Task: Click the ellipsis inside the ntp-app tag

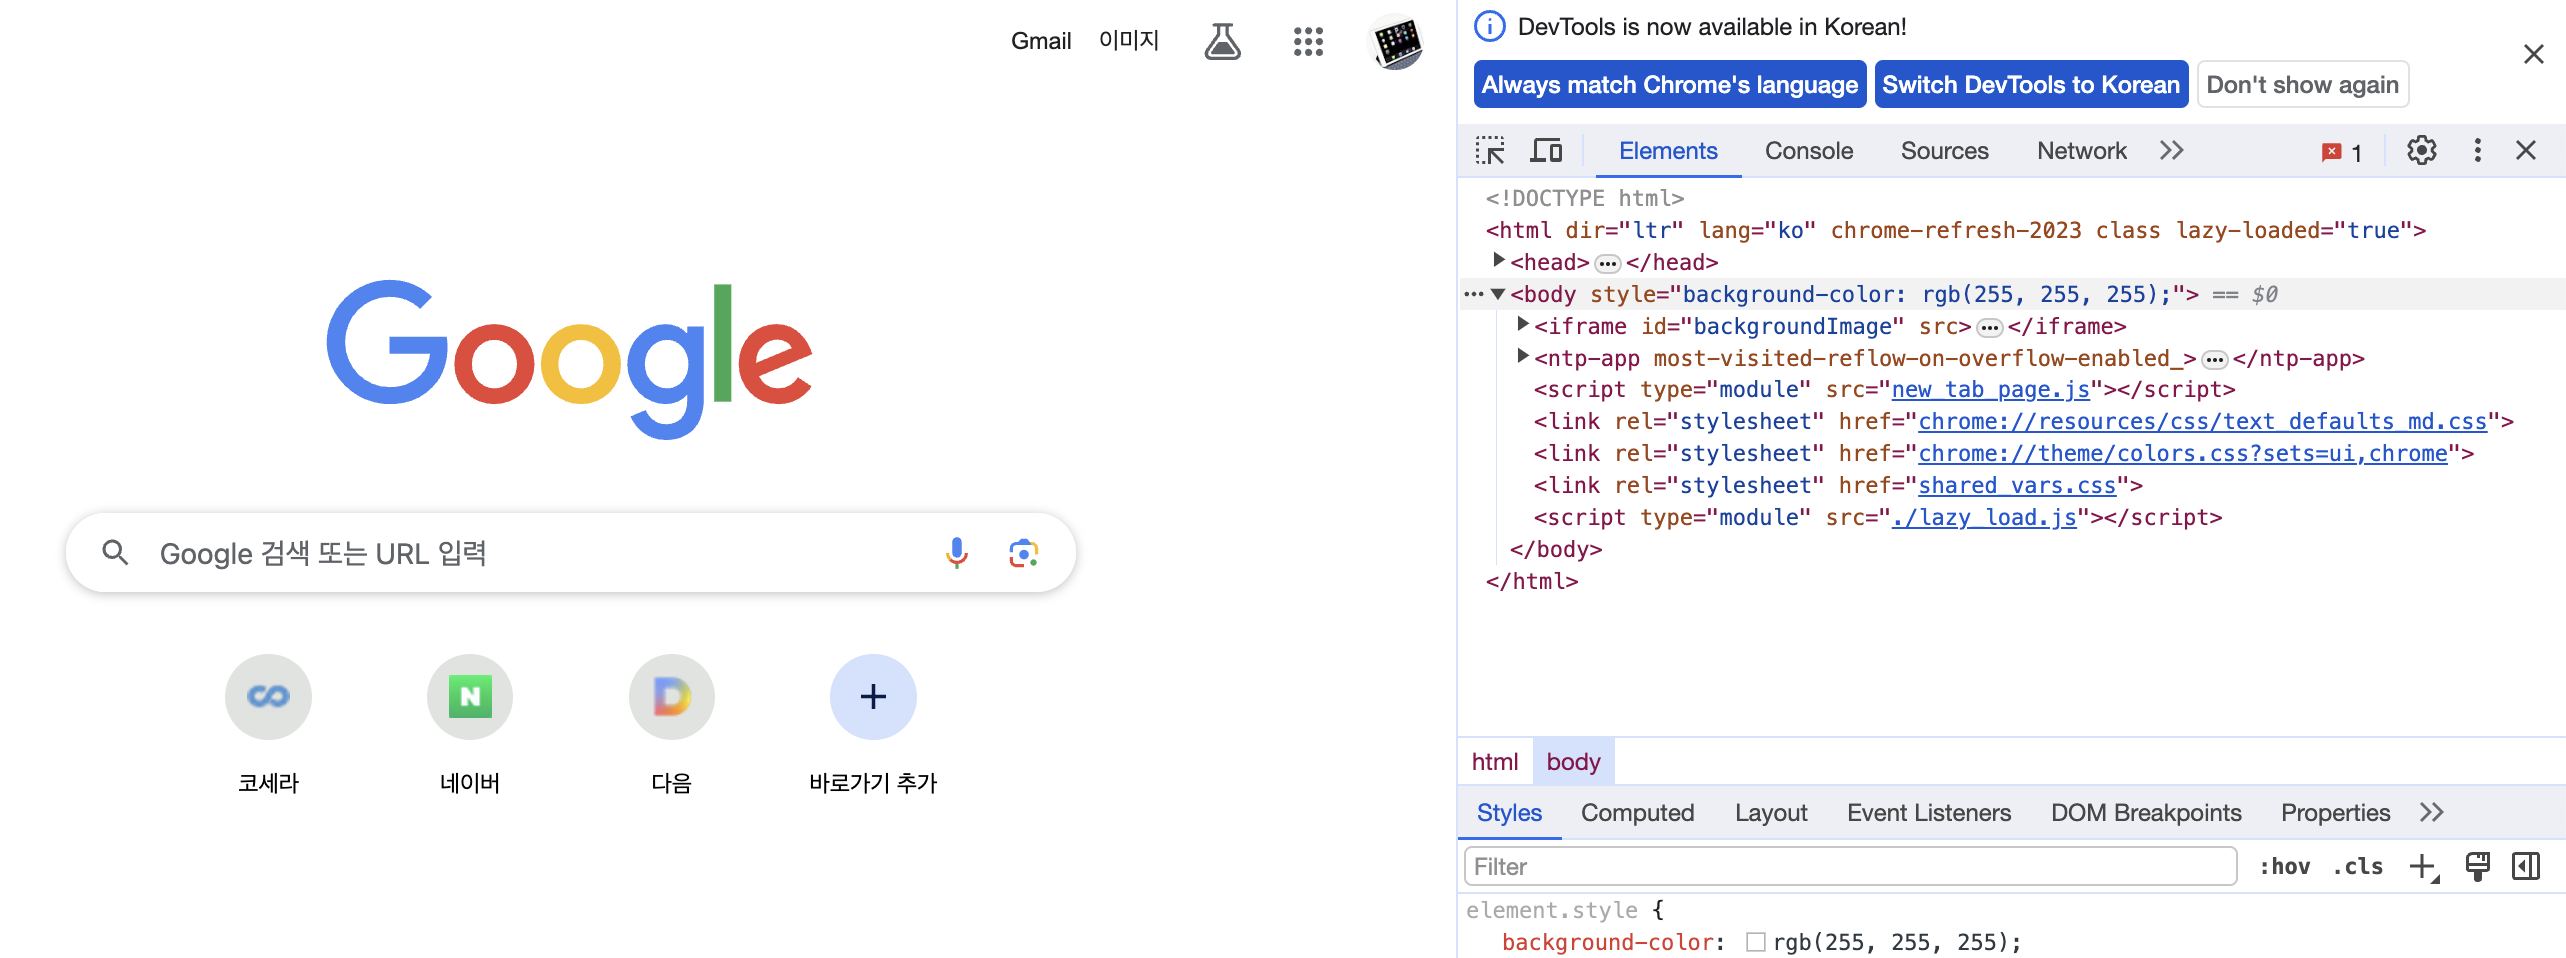Action: click(x=2215, y=360)
